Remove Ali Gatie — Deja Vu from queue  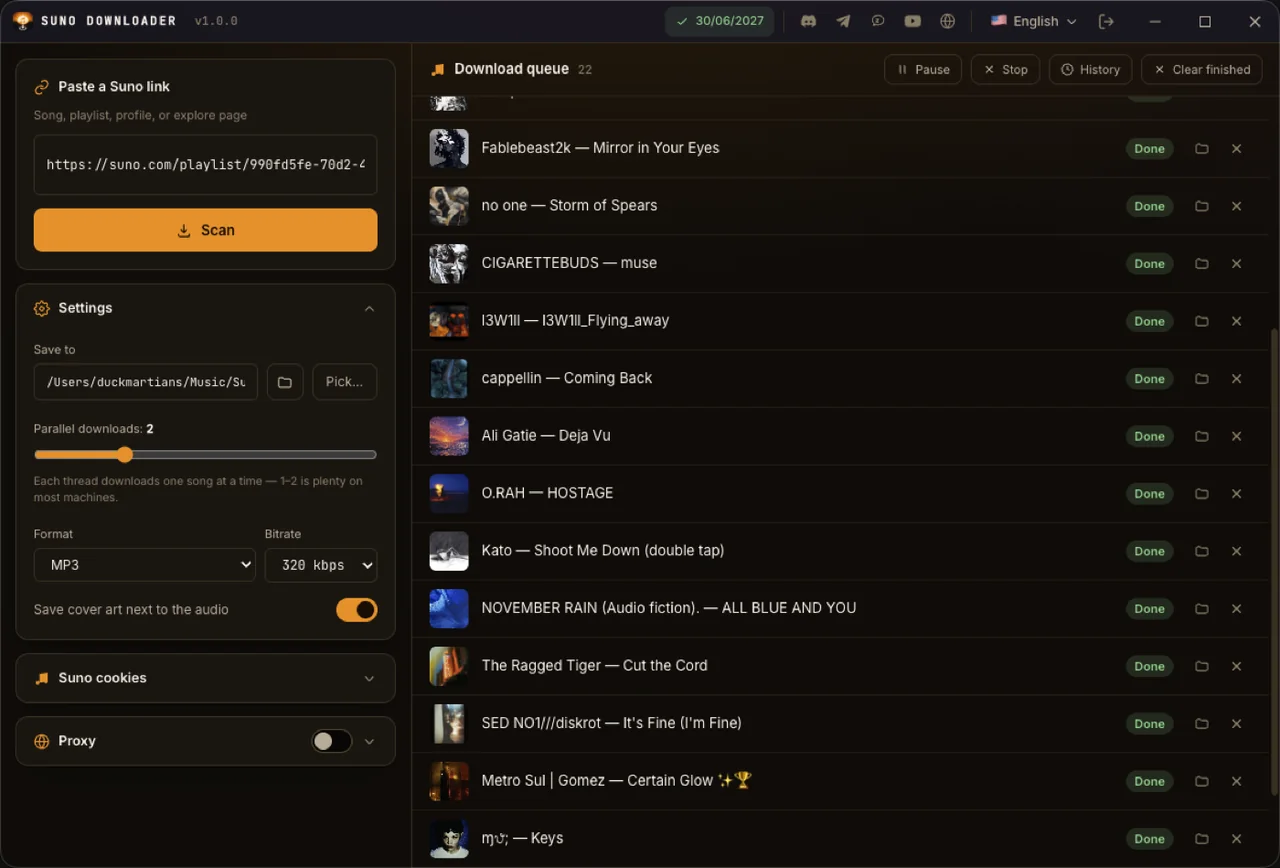pyautogui.click(x=1236, y=436)
